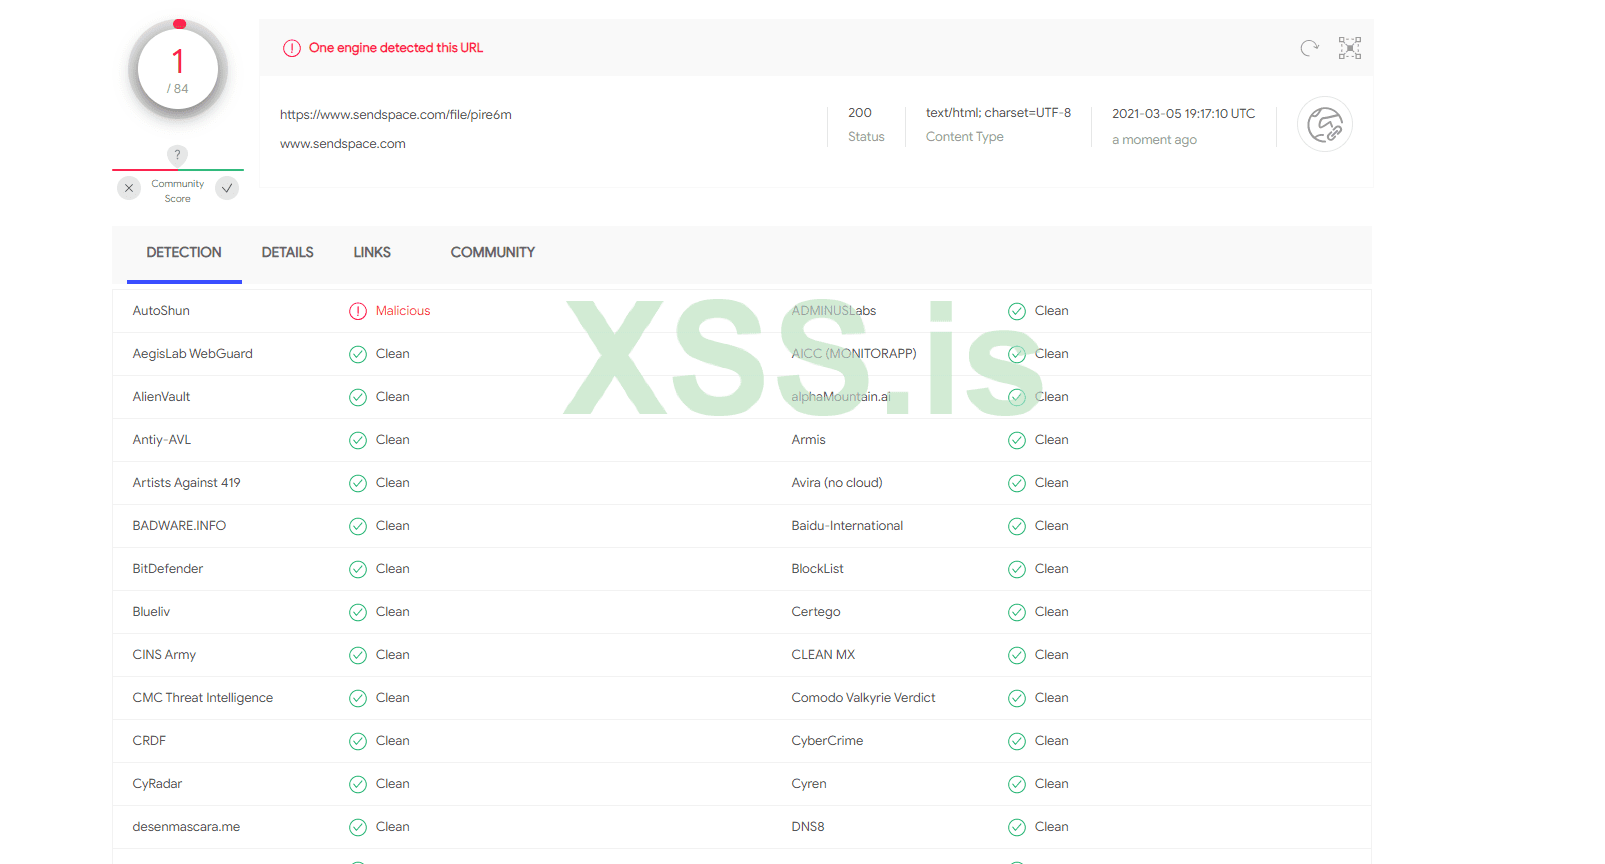Click the clean check icon for CyberCrime

pos(1017,741)
